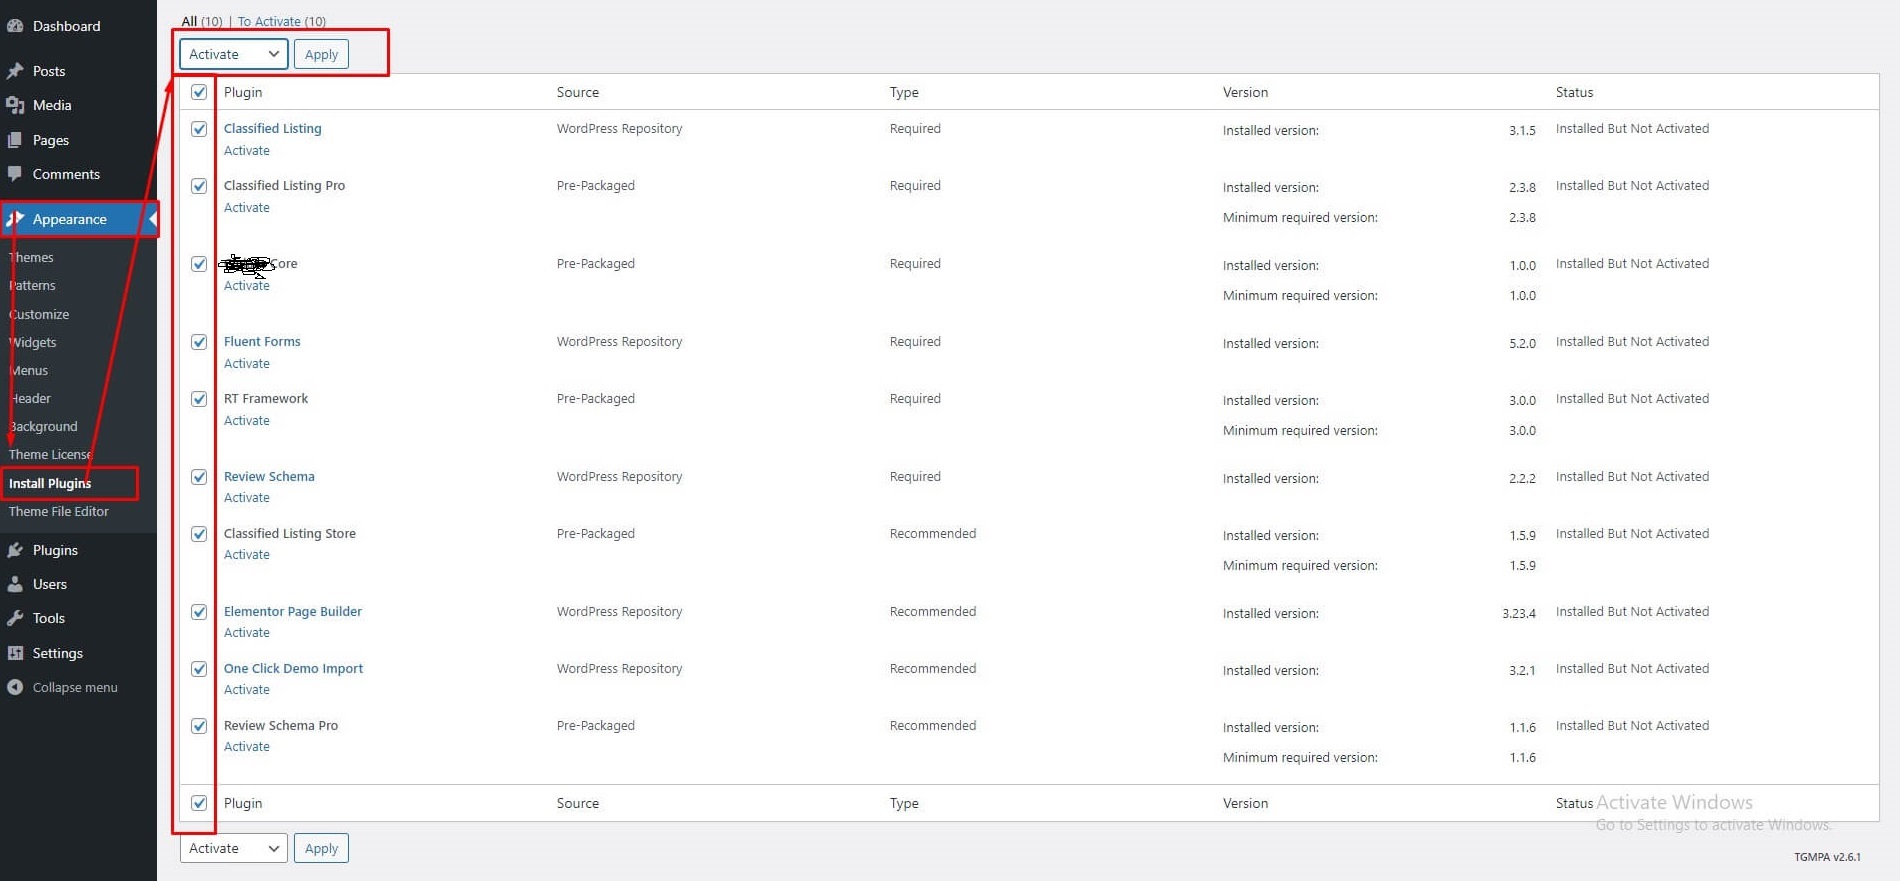Click the Dashboard gauge icon
The image size is (1900, 881).
pyautogui.click(x=15, y=26)
